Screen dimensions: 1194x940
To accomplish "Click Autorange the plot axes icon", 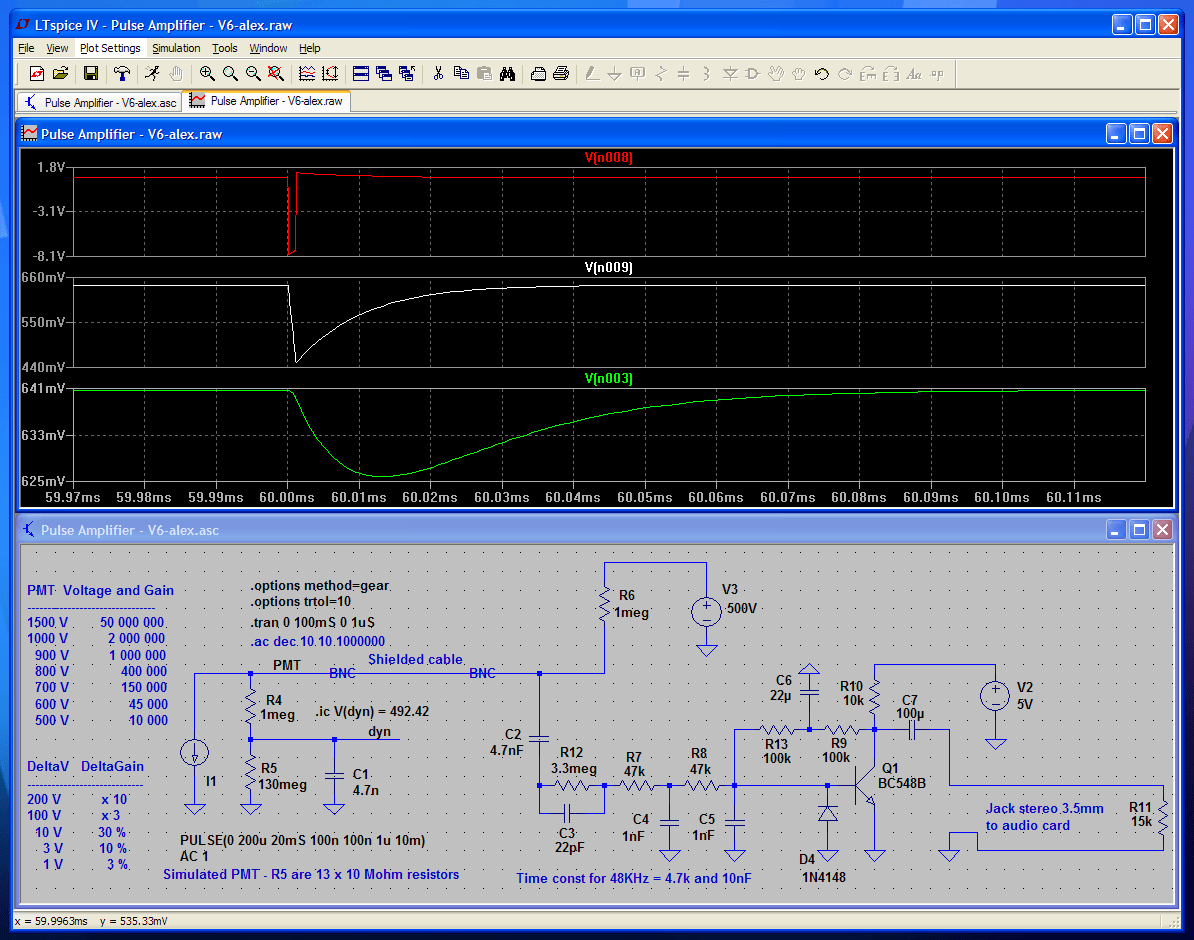I will click(330, 73).
